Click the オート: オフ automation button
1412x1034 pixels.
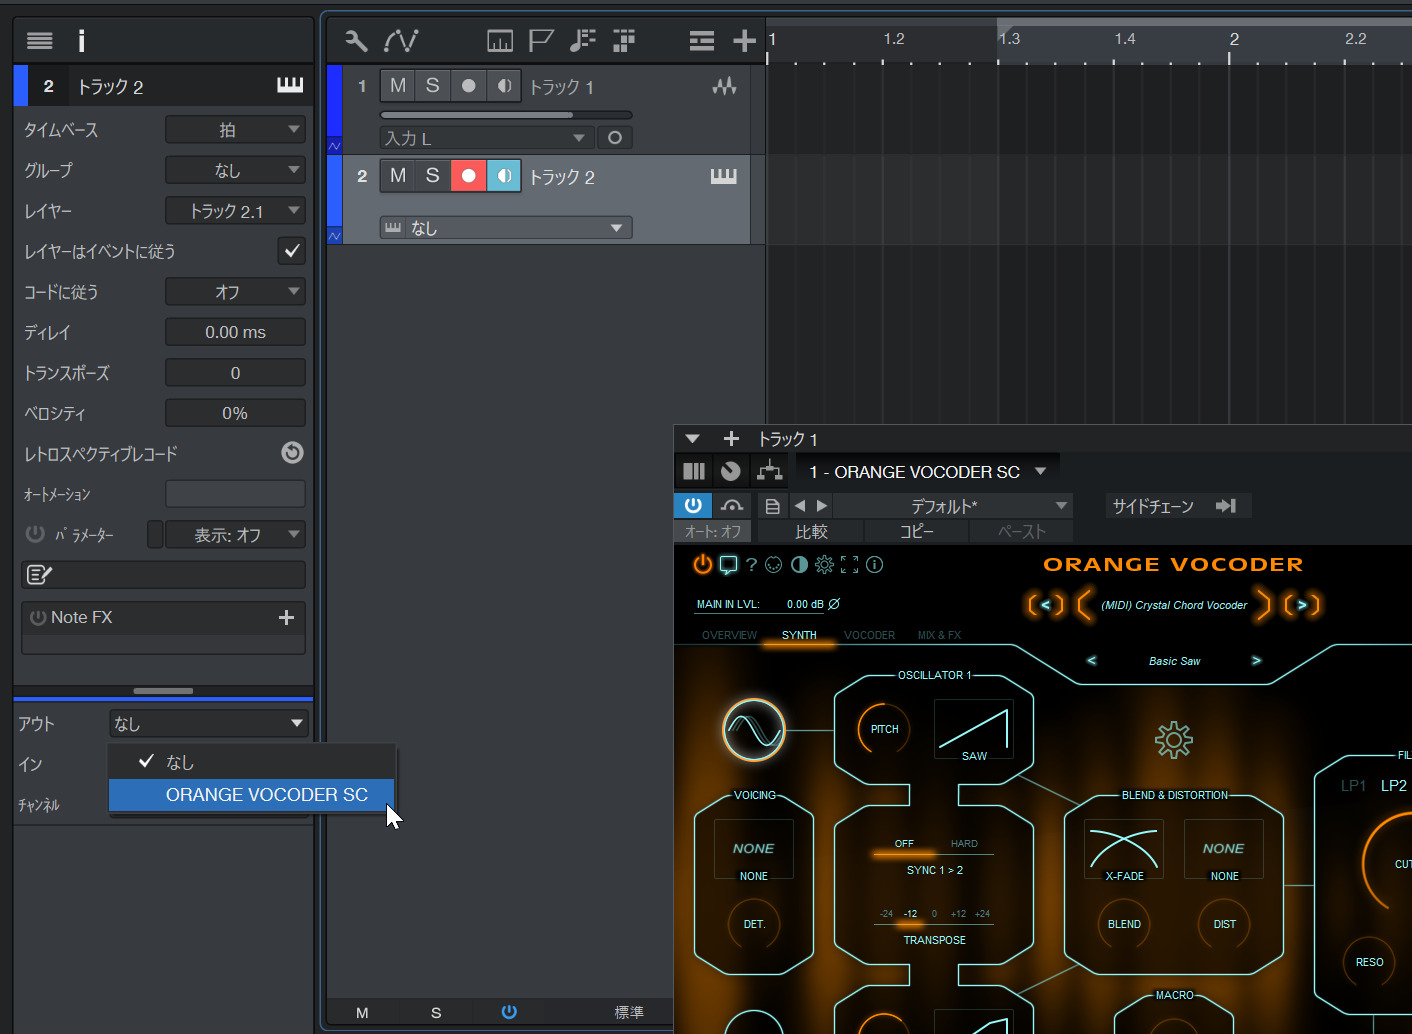coord(713,532)
